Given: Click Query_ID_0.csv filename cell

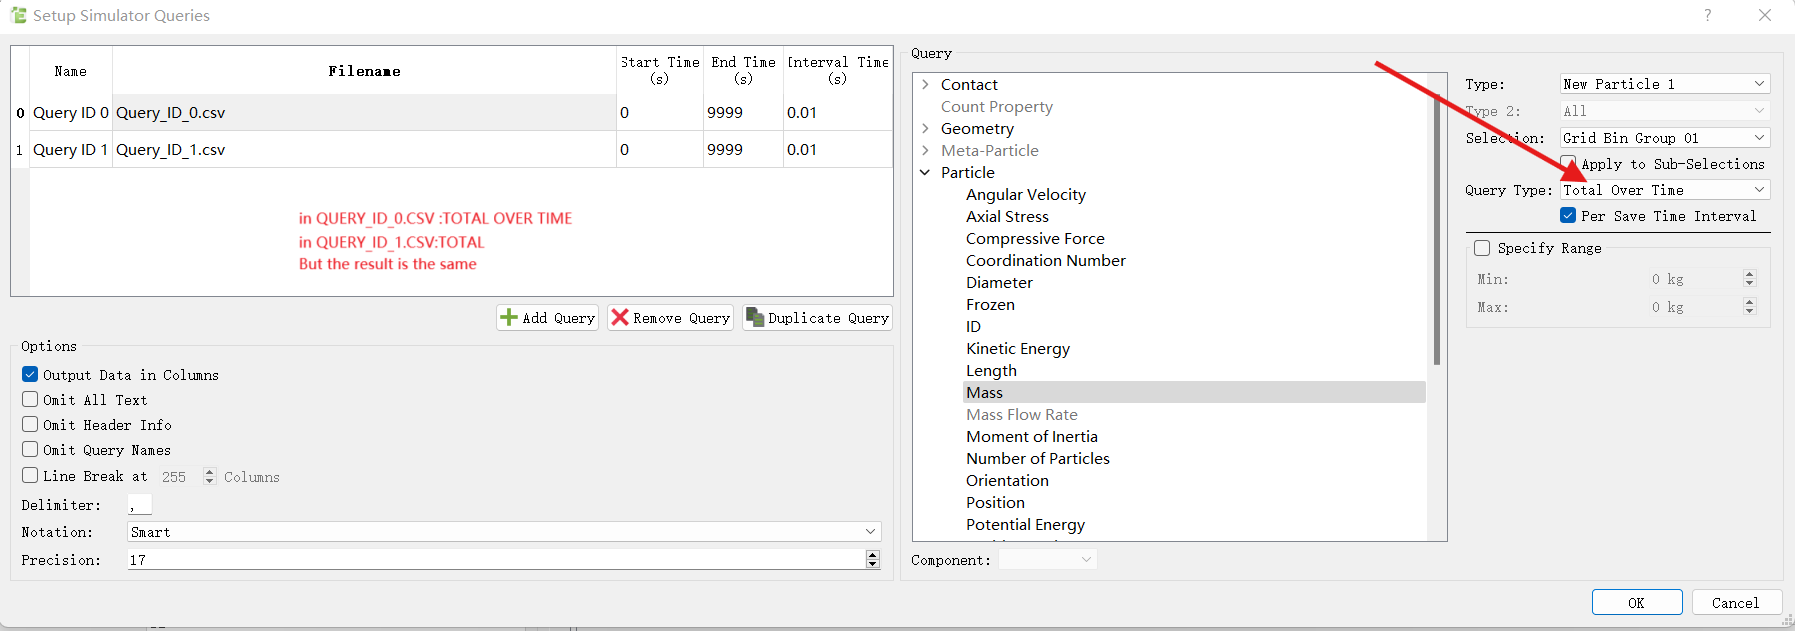Looking at the screenshot, I should click(364, 112).
